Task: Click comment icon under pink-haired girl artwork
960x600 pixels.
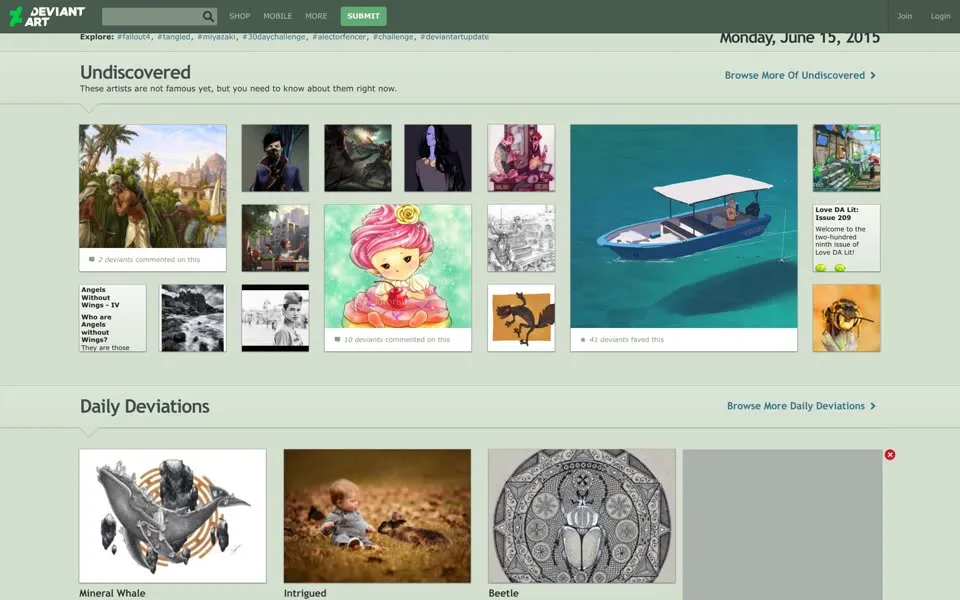Action: click(x=337, y=339)
